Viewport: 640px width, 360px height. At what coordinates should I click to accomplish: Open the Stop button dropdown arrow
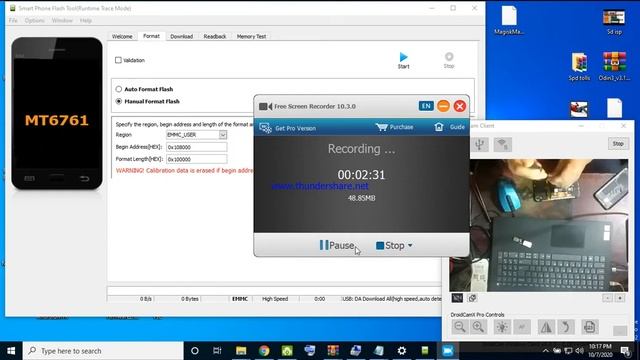click(410, 245)
